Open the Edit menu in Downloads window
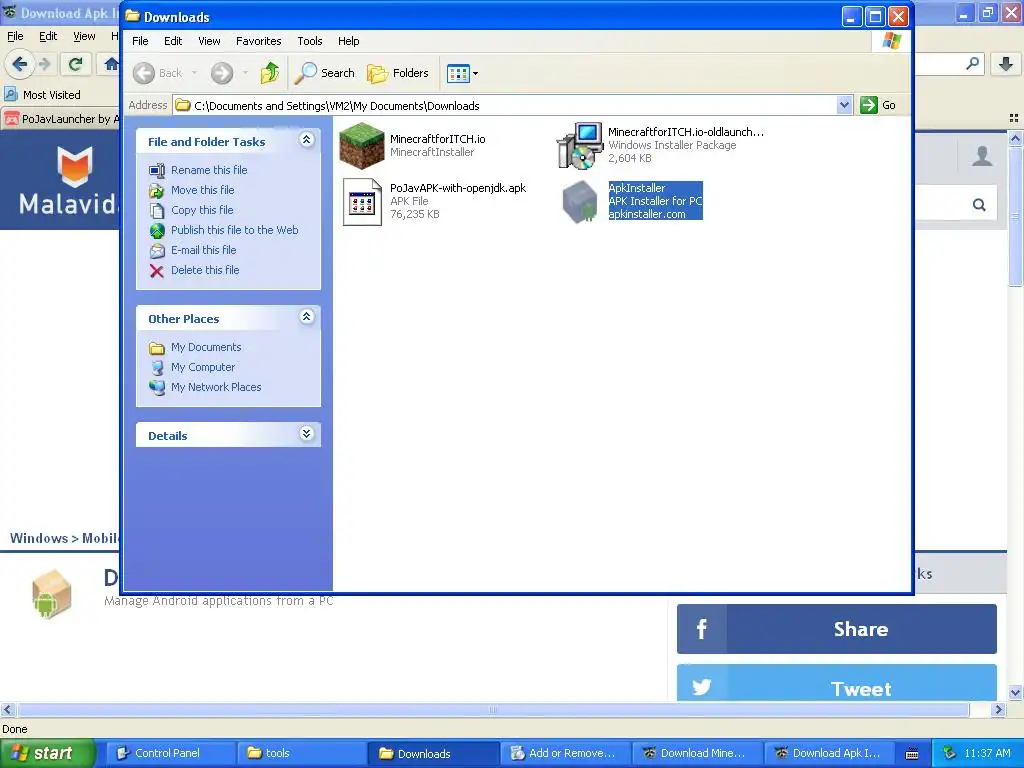The width and height of the screenshot is (1024, 768). [173, 41]
